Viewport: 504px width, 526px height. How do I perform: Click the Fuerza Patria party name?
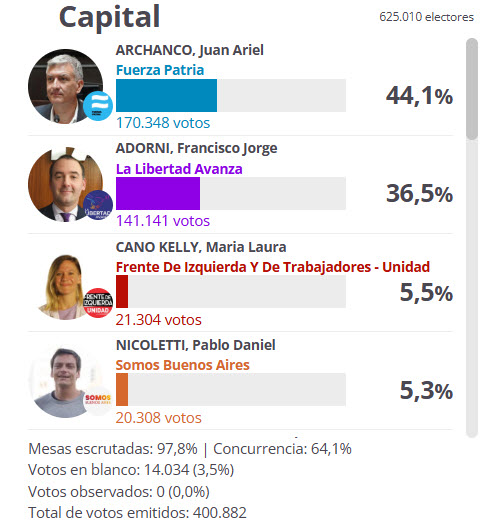tap(160, 70)
